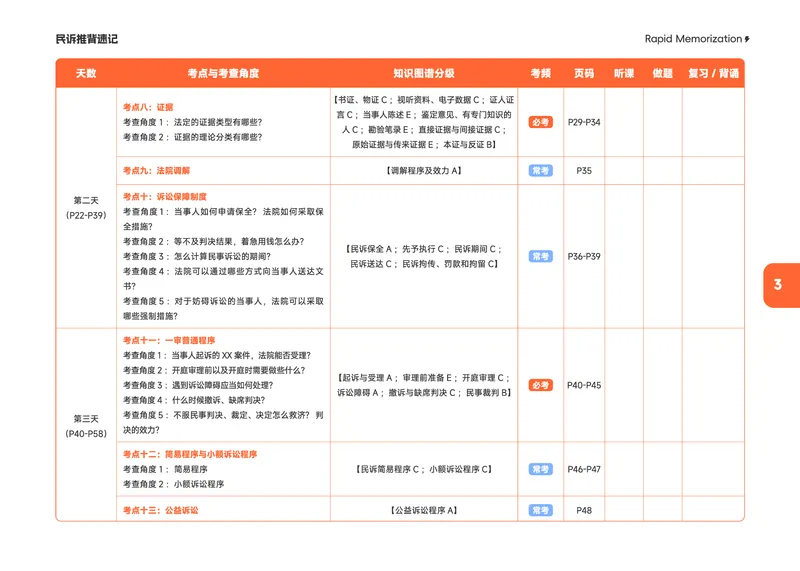
Task: Click the 天数 column header
Action: coord(86,73)
